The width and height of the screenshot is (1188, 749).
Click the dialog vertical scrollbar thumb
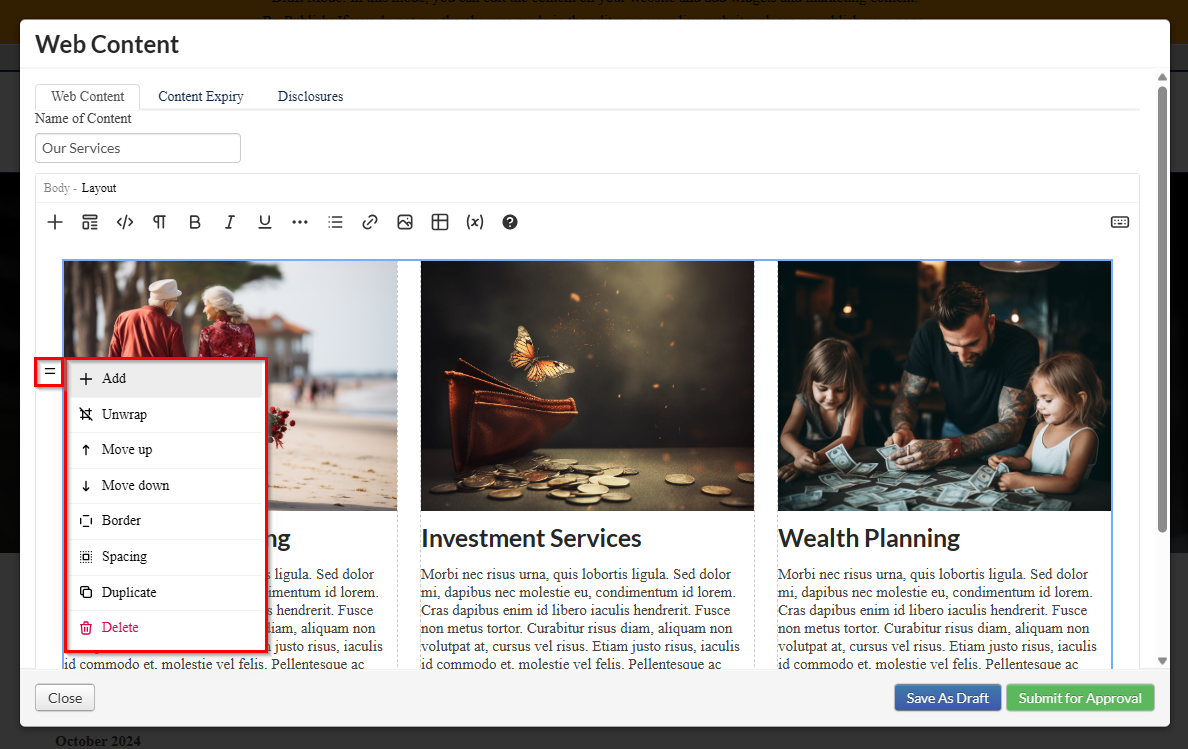point(1162,309)
